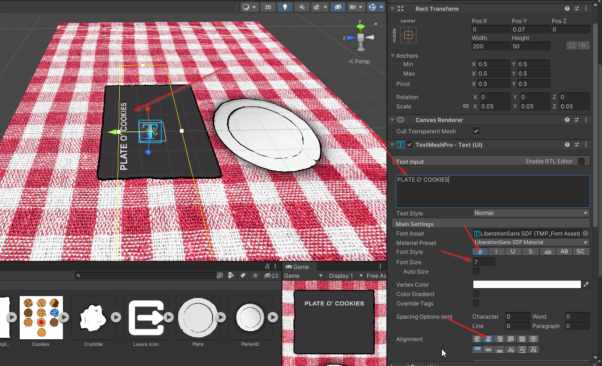Screen dimensions: 602x366
Task: Click the vertex color white swatch
Action: pos(527,284)
